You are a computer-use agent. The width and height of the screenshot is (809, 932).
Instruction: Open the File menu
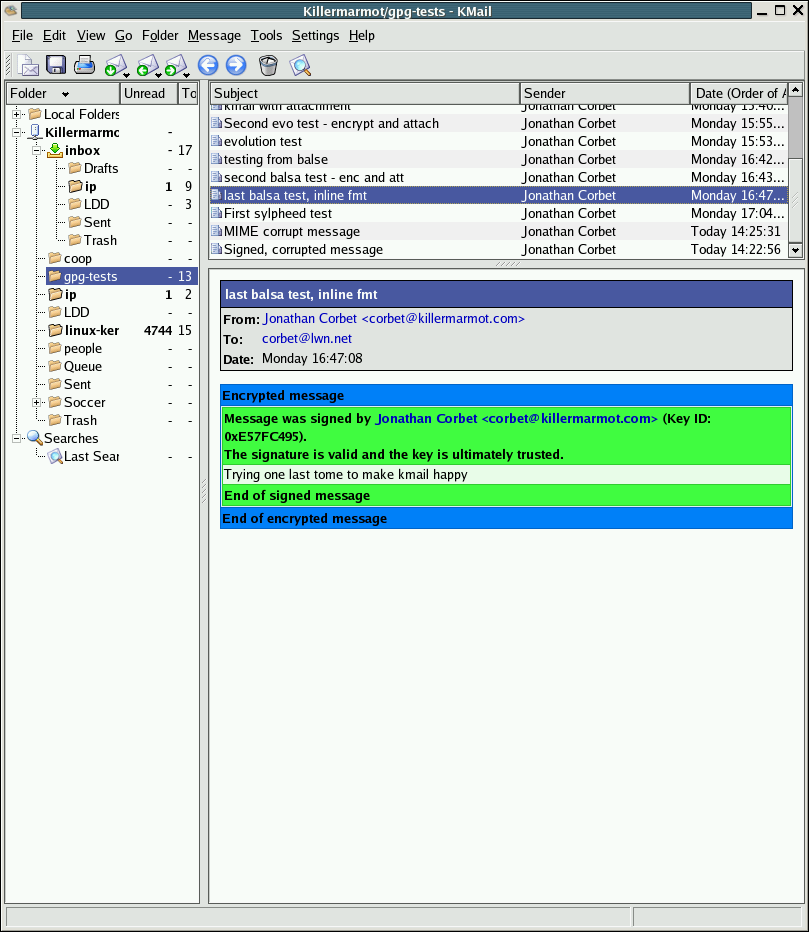click(x=22, y=36)
